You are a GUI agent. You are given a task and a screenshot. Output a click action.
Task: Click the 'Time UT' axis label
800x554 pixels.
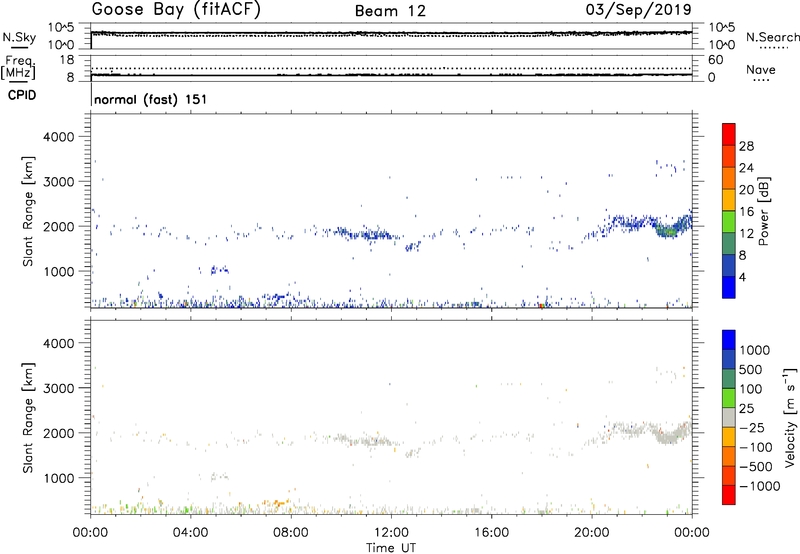391,548
